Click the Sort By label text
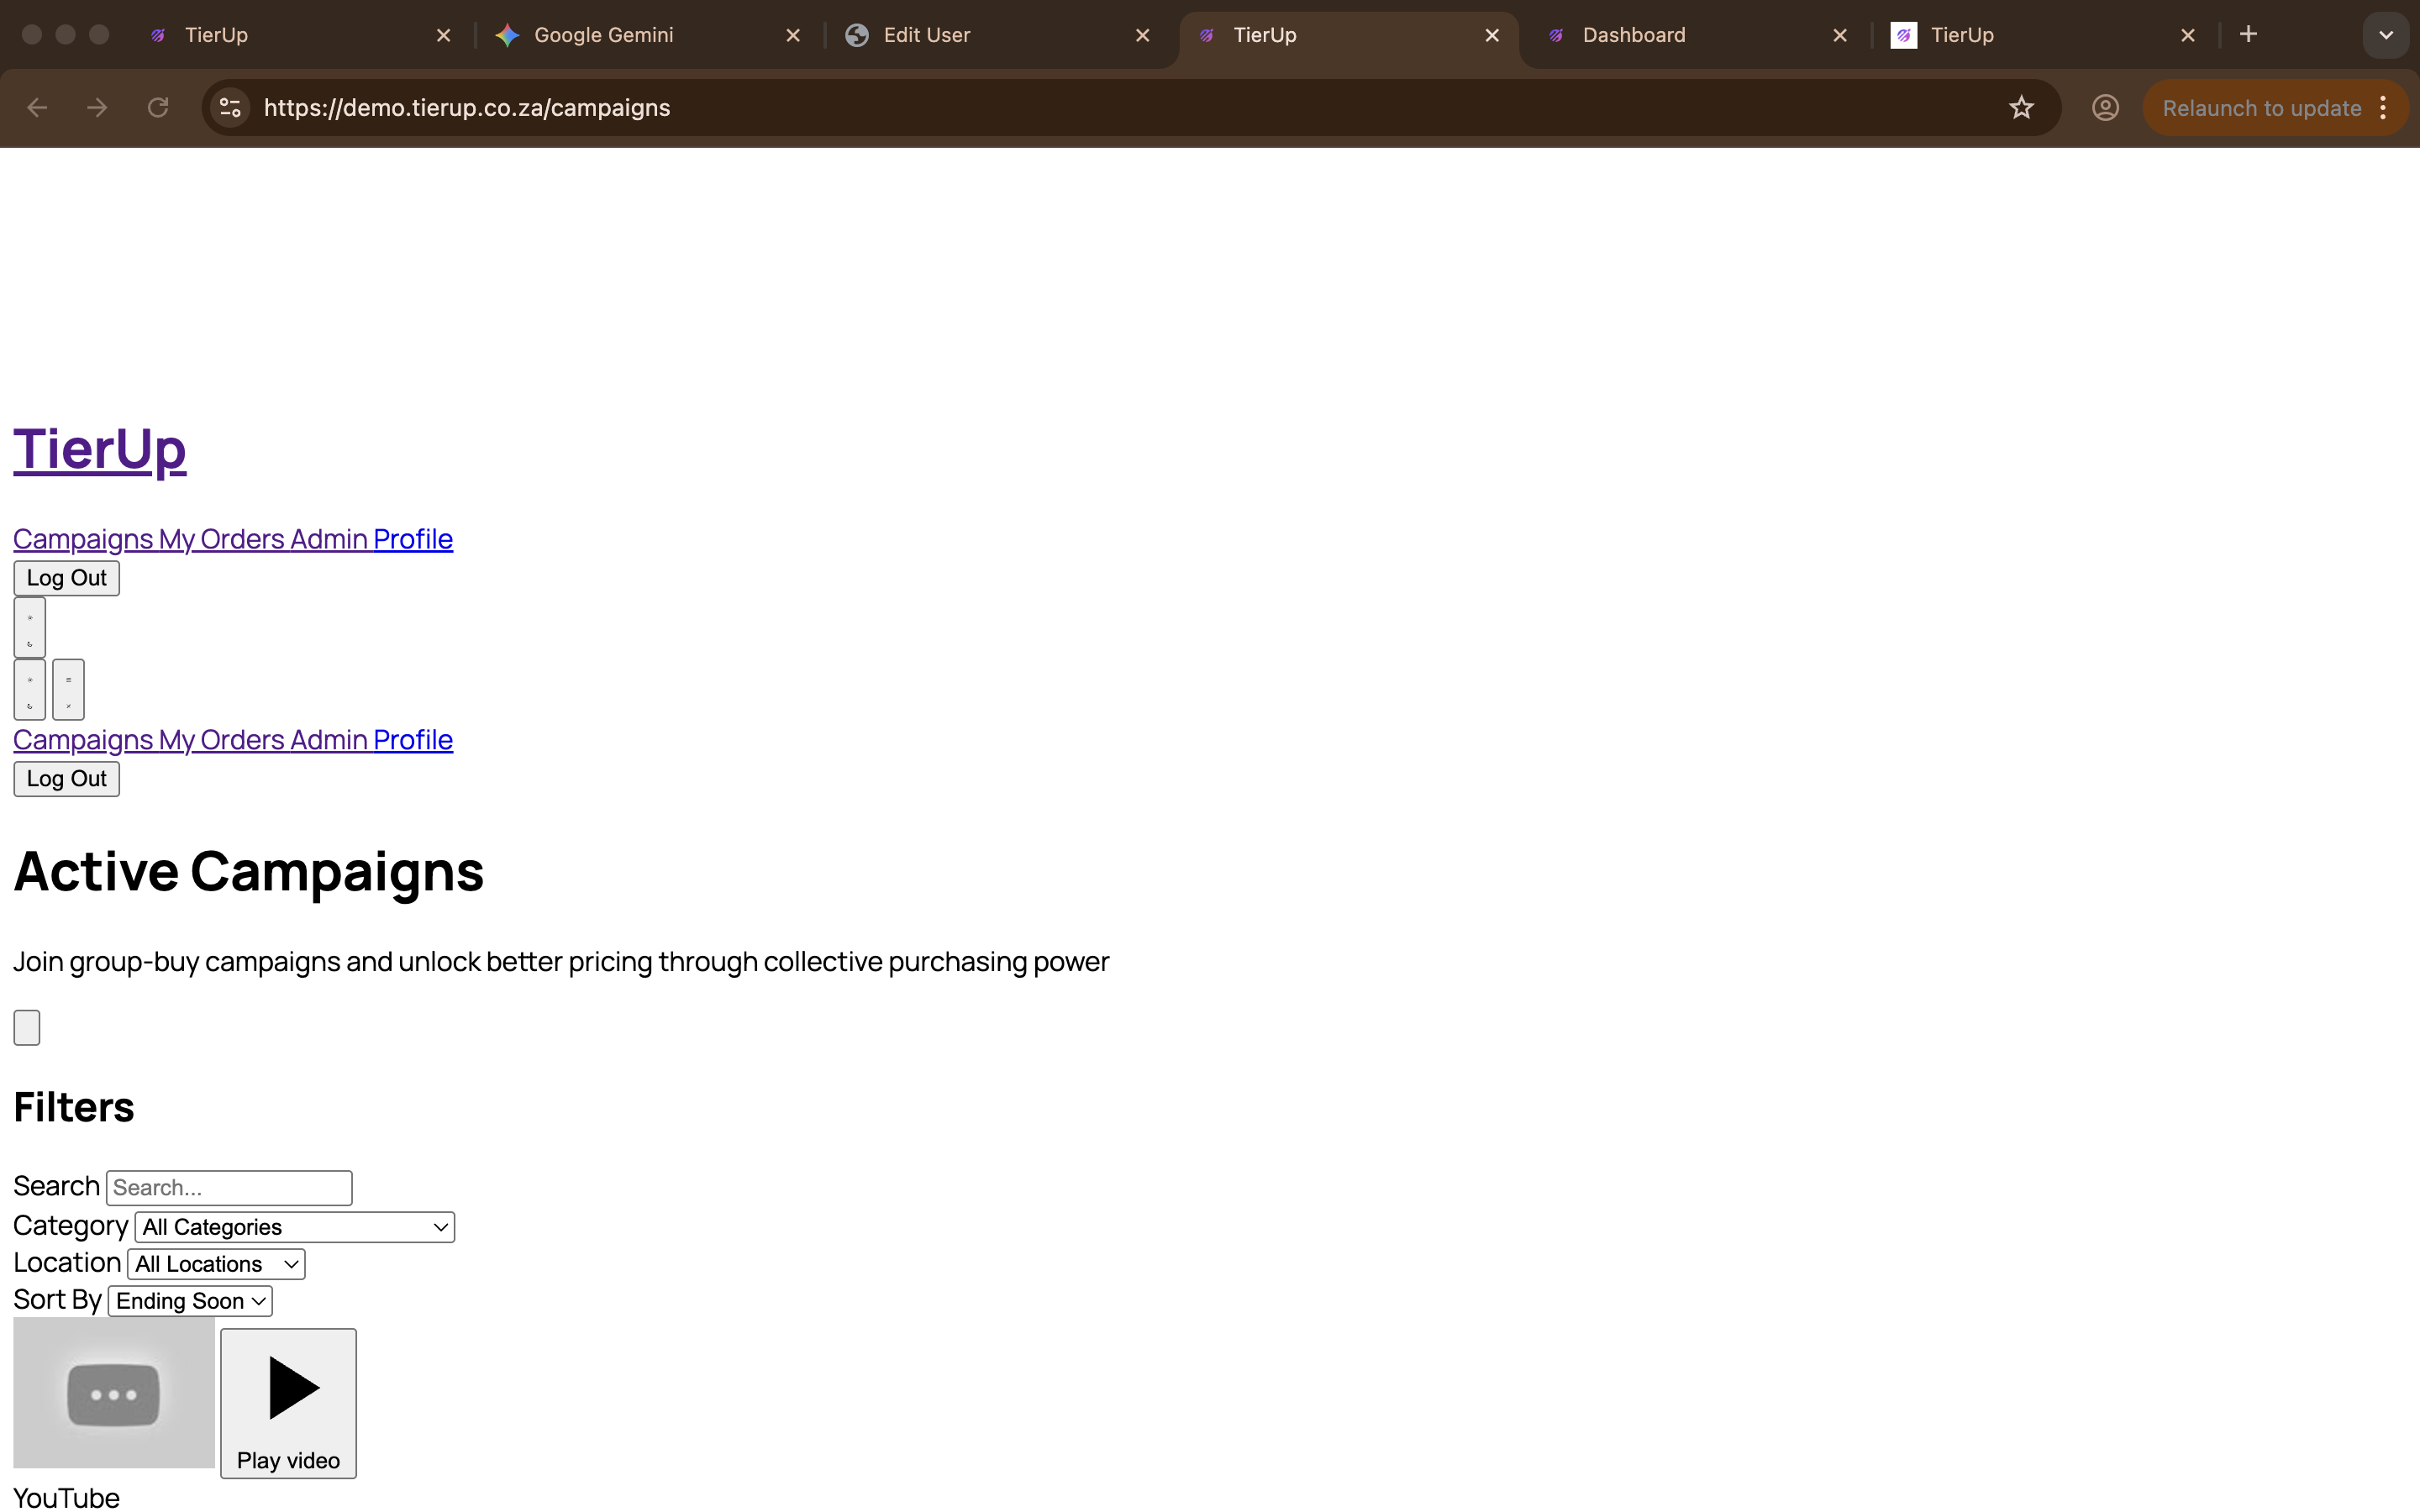Image resolution: width=2420 pixels, height=1512 pixels. [57, 1300]
